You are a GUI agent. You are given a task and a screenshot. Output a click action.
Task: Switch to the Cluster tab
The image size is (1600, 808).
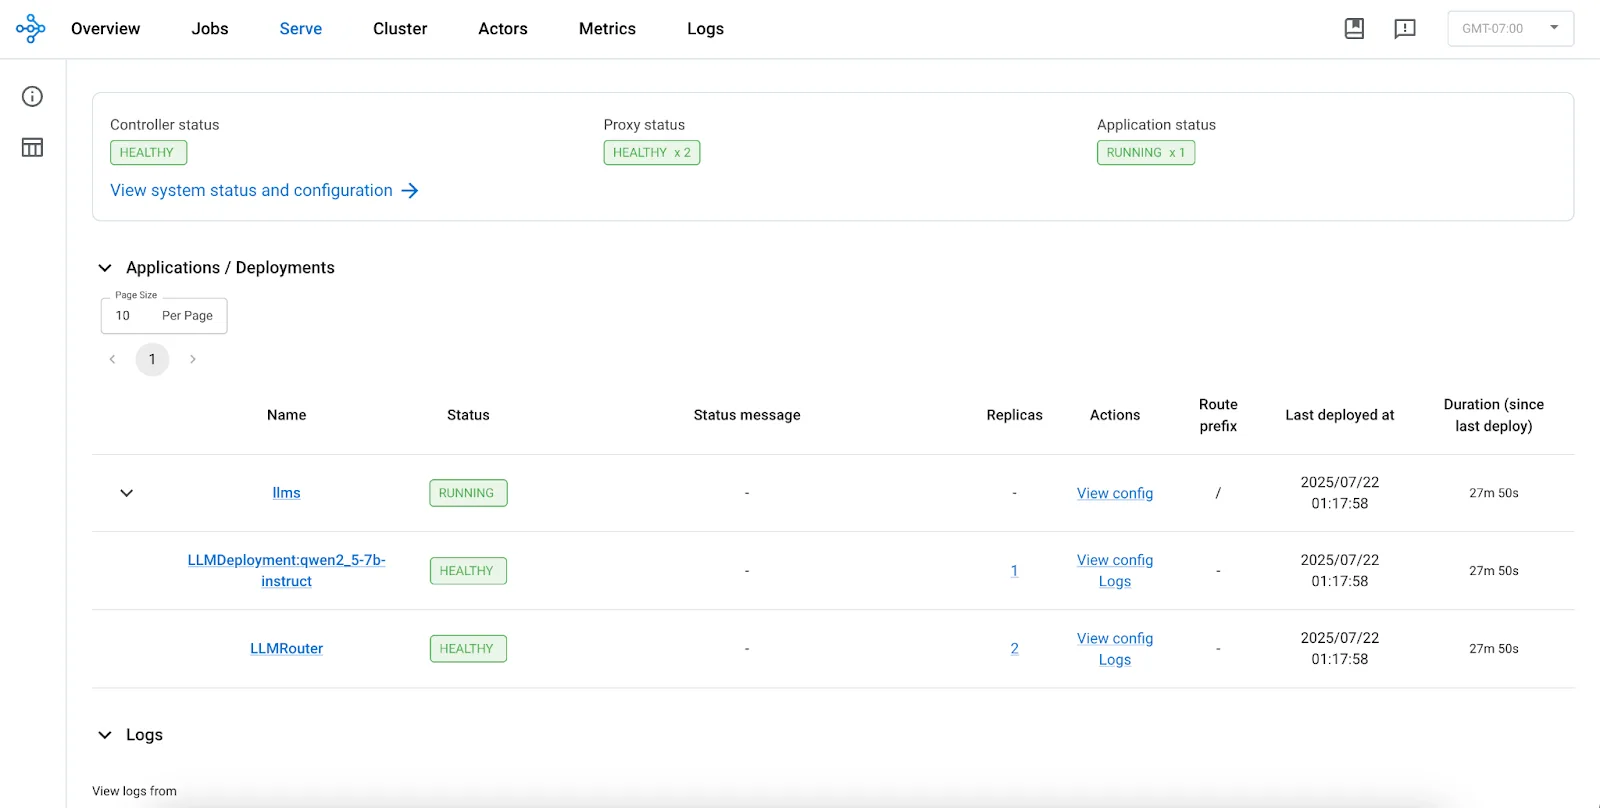(400, 29)
